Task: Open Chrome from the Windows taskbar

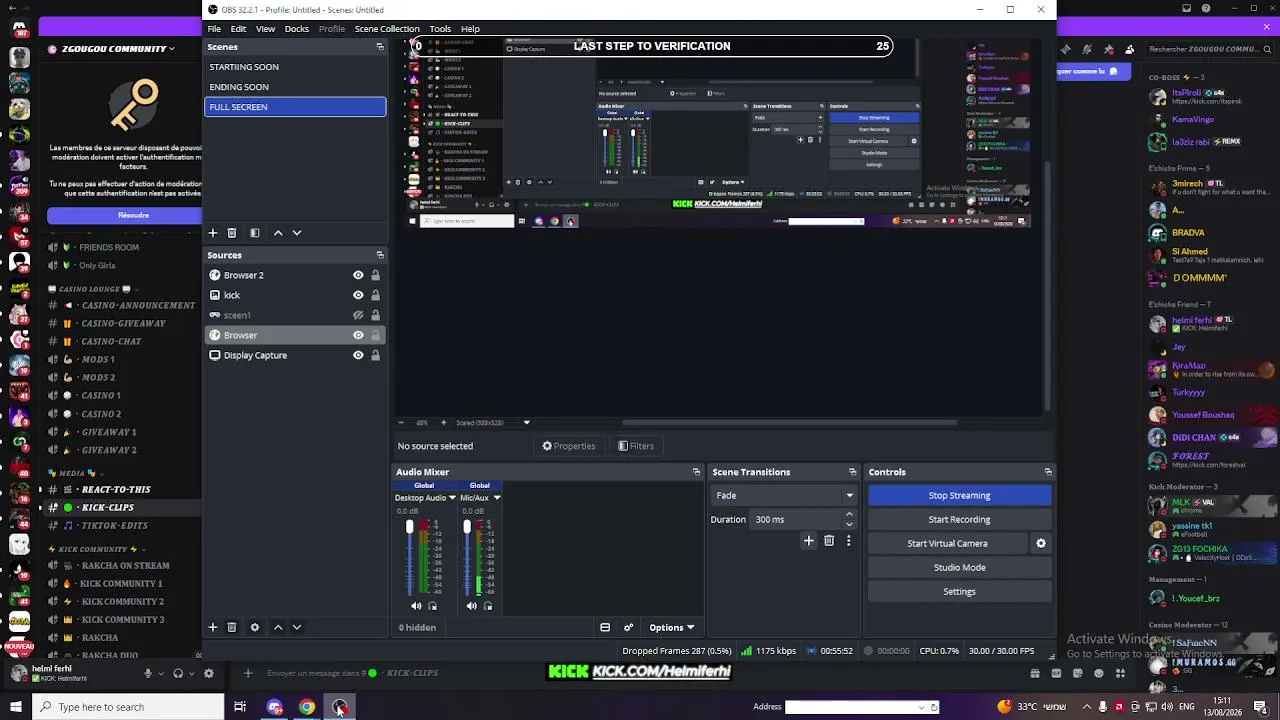Action: [x=307, y=707]
